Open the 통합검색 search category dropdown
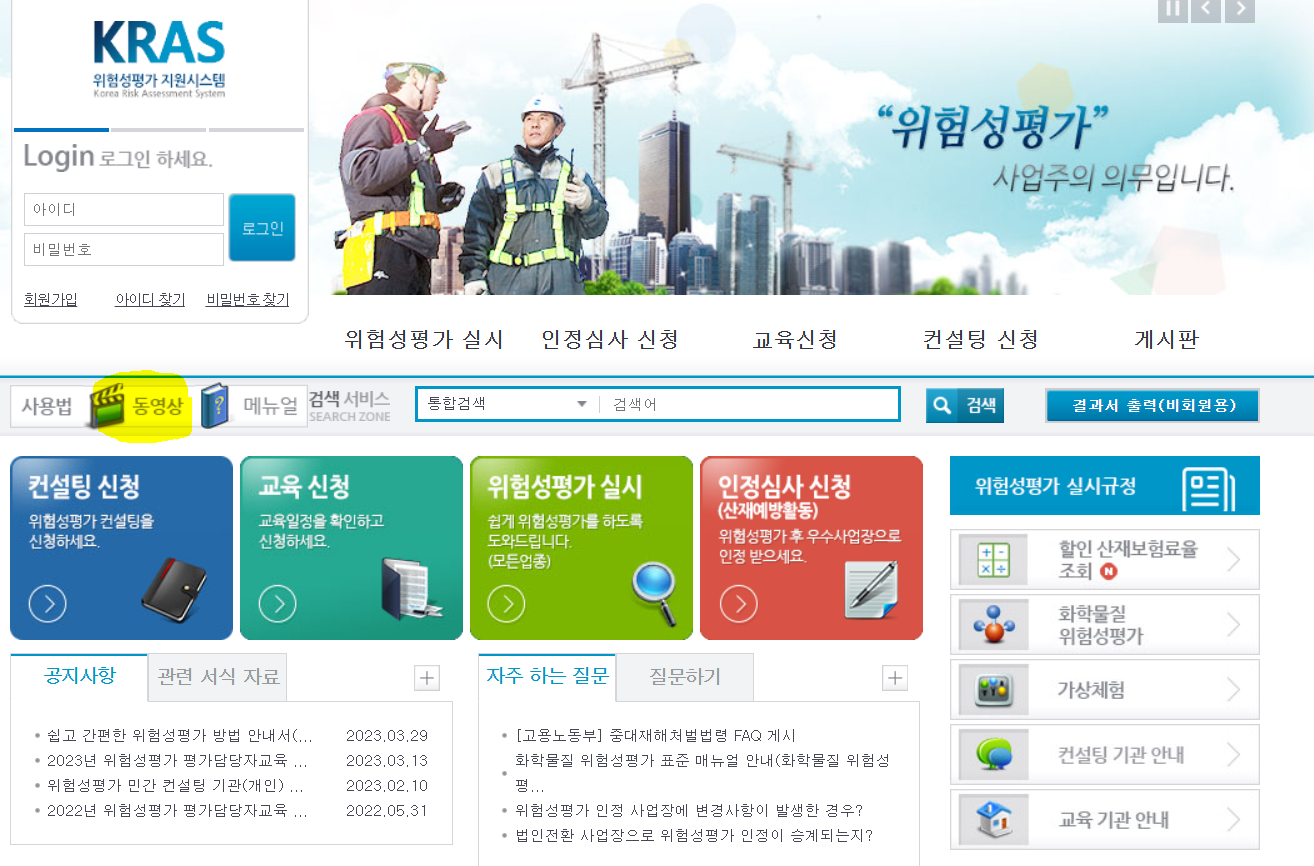The height and width of the screenshot is (866, 1314). coord(580,404)
